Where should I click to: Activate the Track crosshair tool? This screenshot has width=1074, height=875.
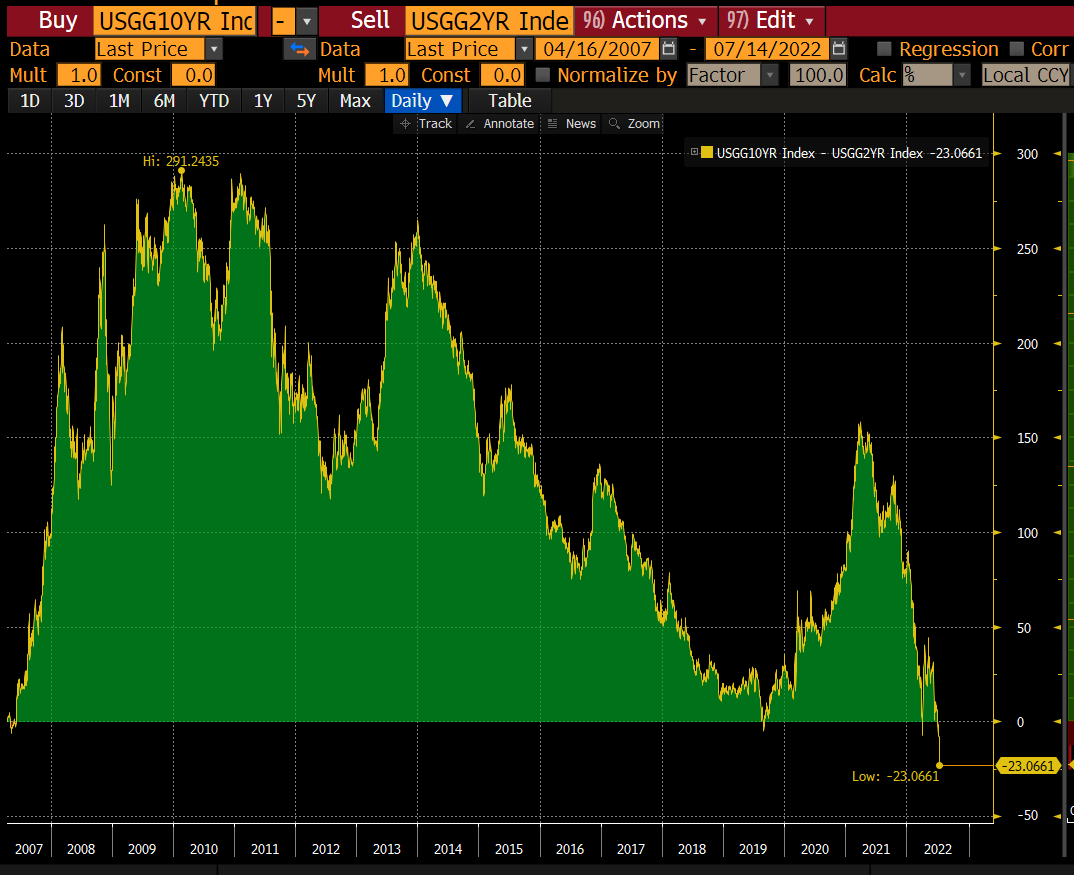coord(426,124)
